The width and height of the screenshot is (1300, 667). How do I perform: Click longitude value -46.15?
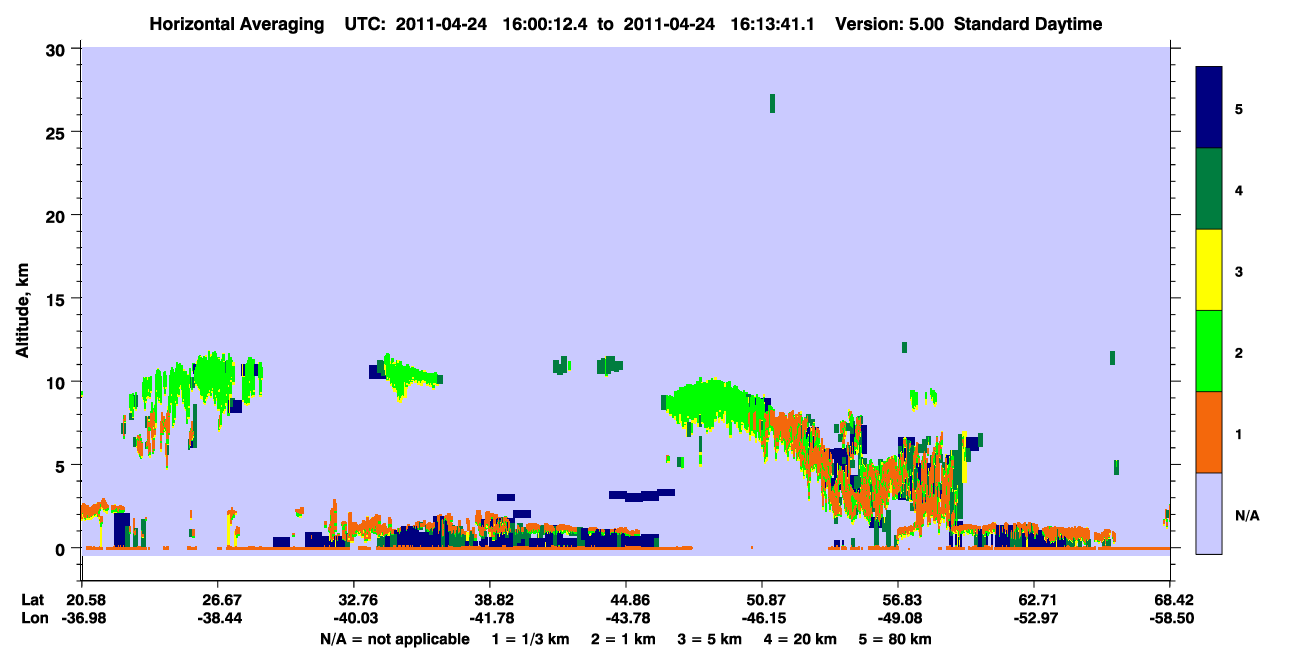[762, 618]
